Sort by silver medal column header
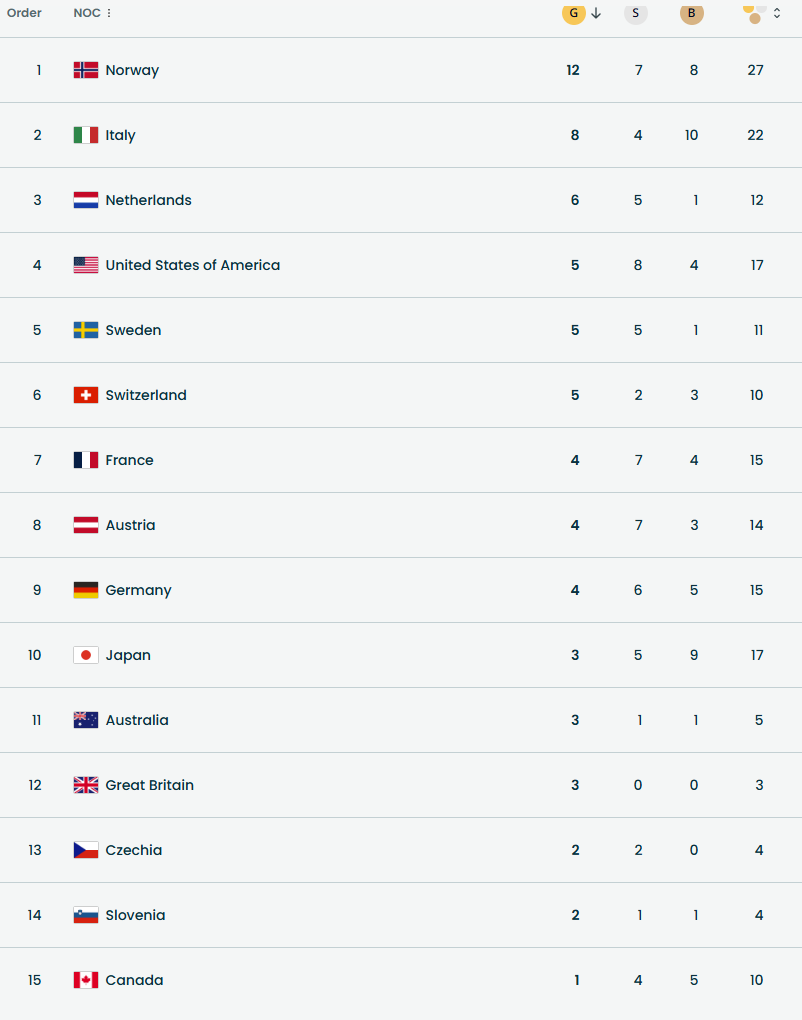 (636, 13)
